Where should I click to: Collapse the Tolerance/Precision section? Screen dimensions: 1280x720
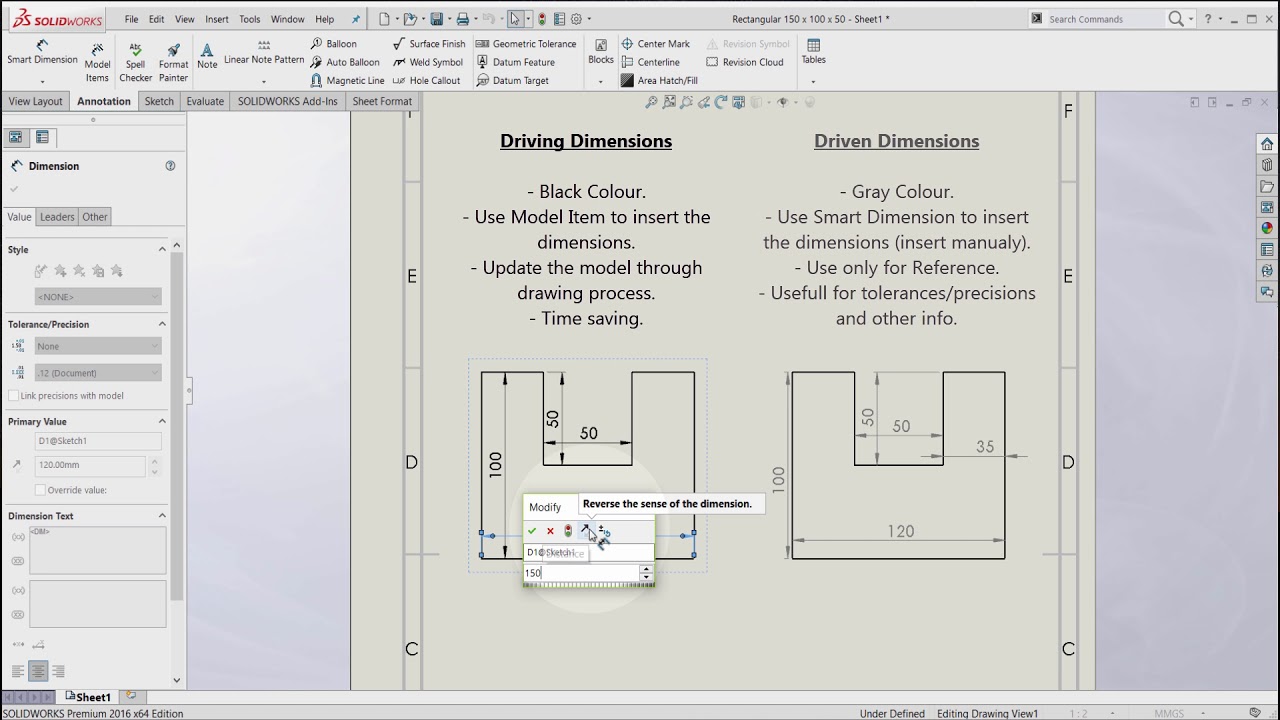click(162, 324)
